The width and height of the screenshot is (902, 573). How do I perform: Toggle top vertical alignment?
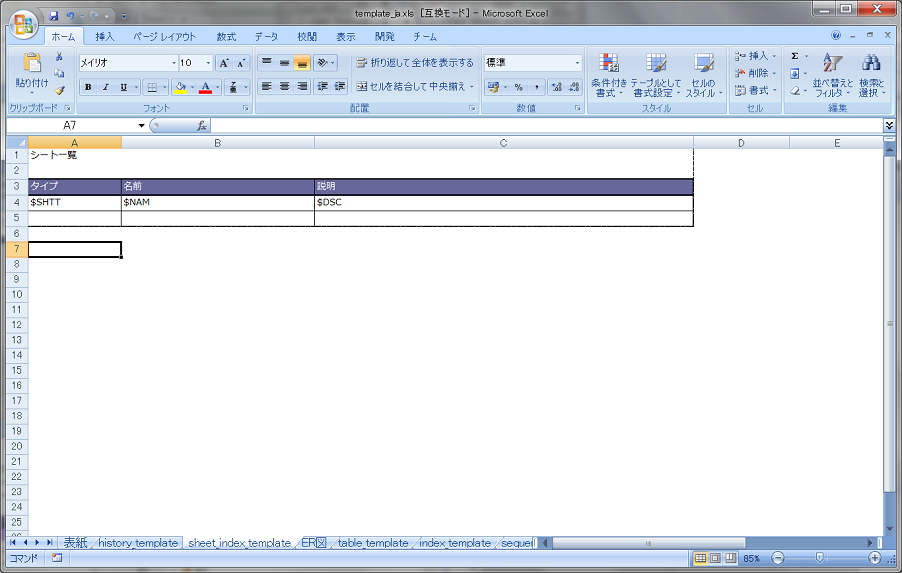266,62
